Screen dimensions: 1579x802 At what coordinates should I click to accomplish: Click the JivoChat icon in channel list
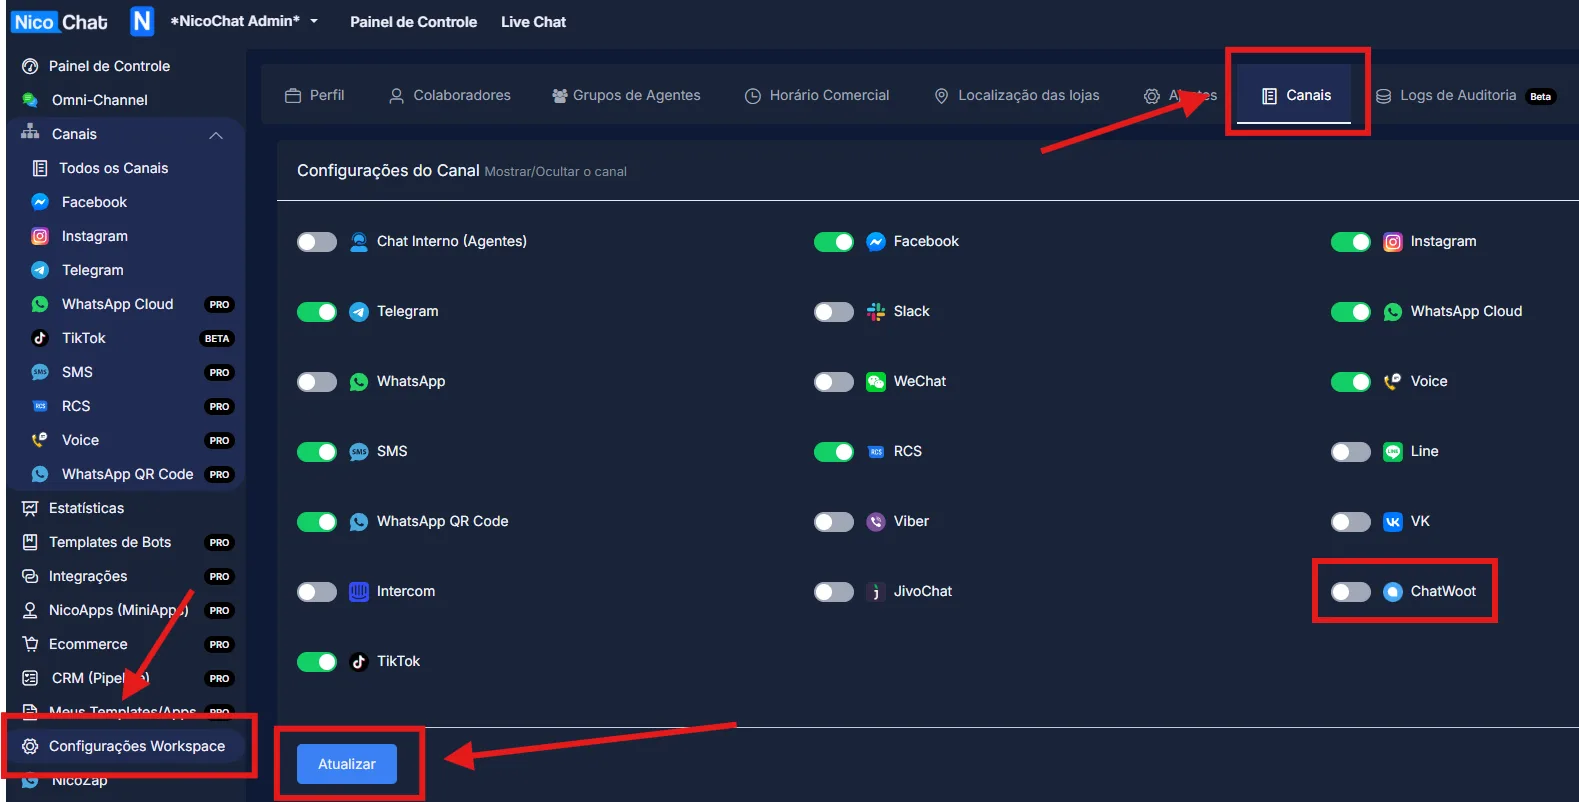click(x=876, y=592)
